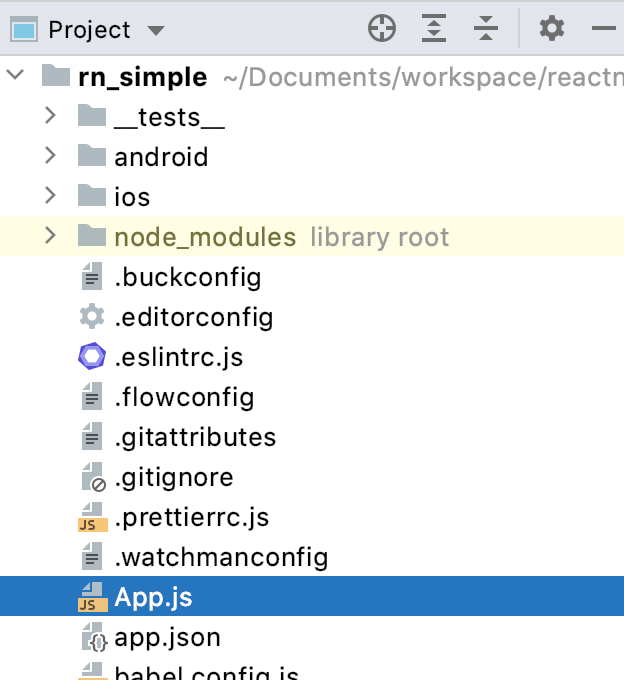Click the gear icon beside .editorconfig
The image size is (624, 680).
pyautogui.click(x=91, y=317)
